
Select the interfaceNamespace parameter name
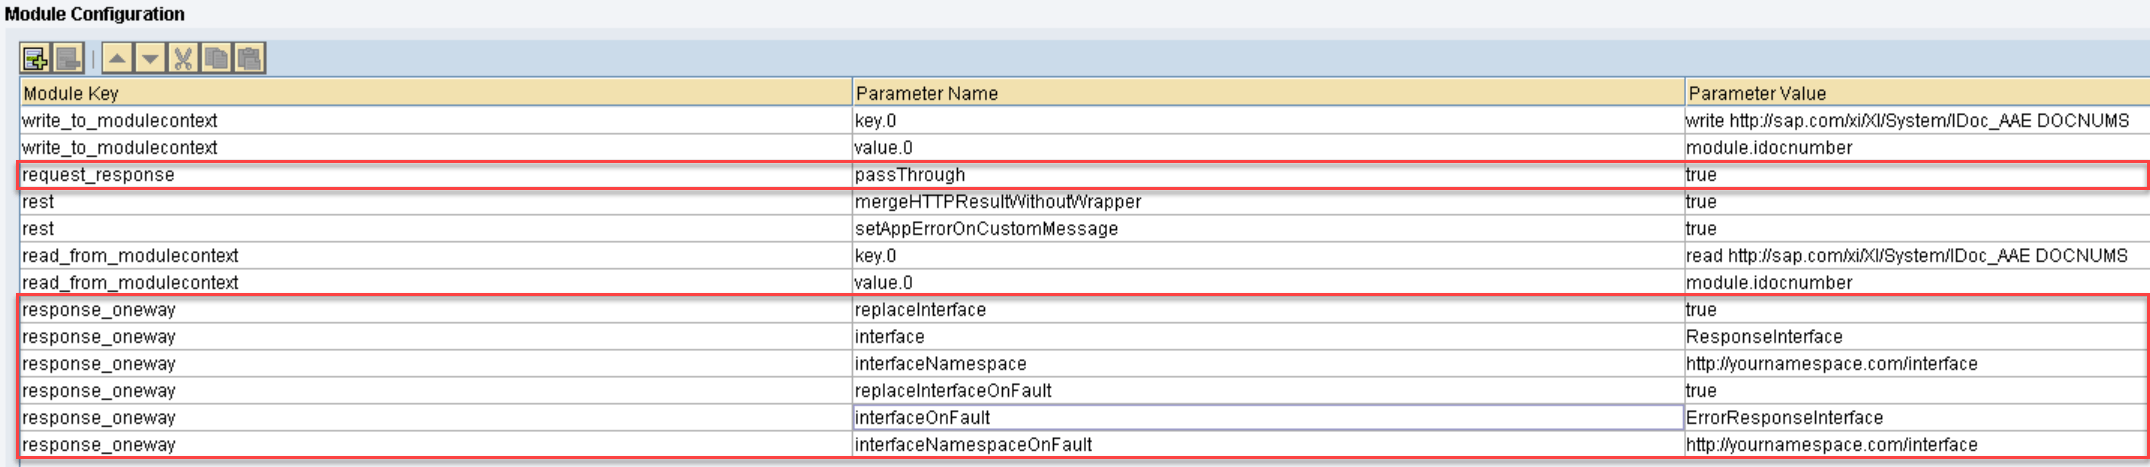click(1268, 364)
